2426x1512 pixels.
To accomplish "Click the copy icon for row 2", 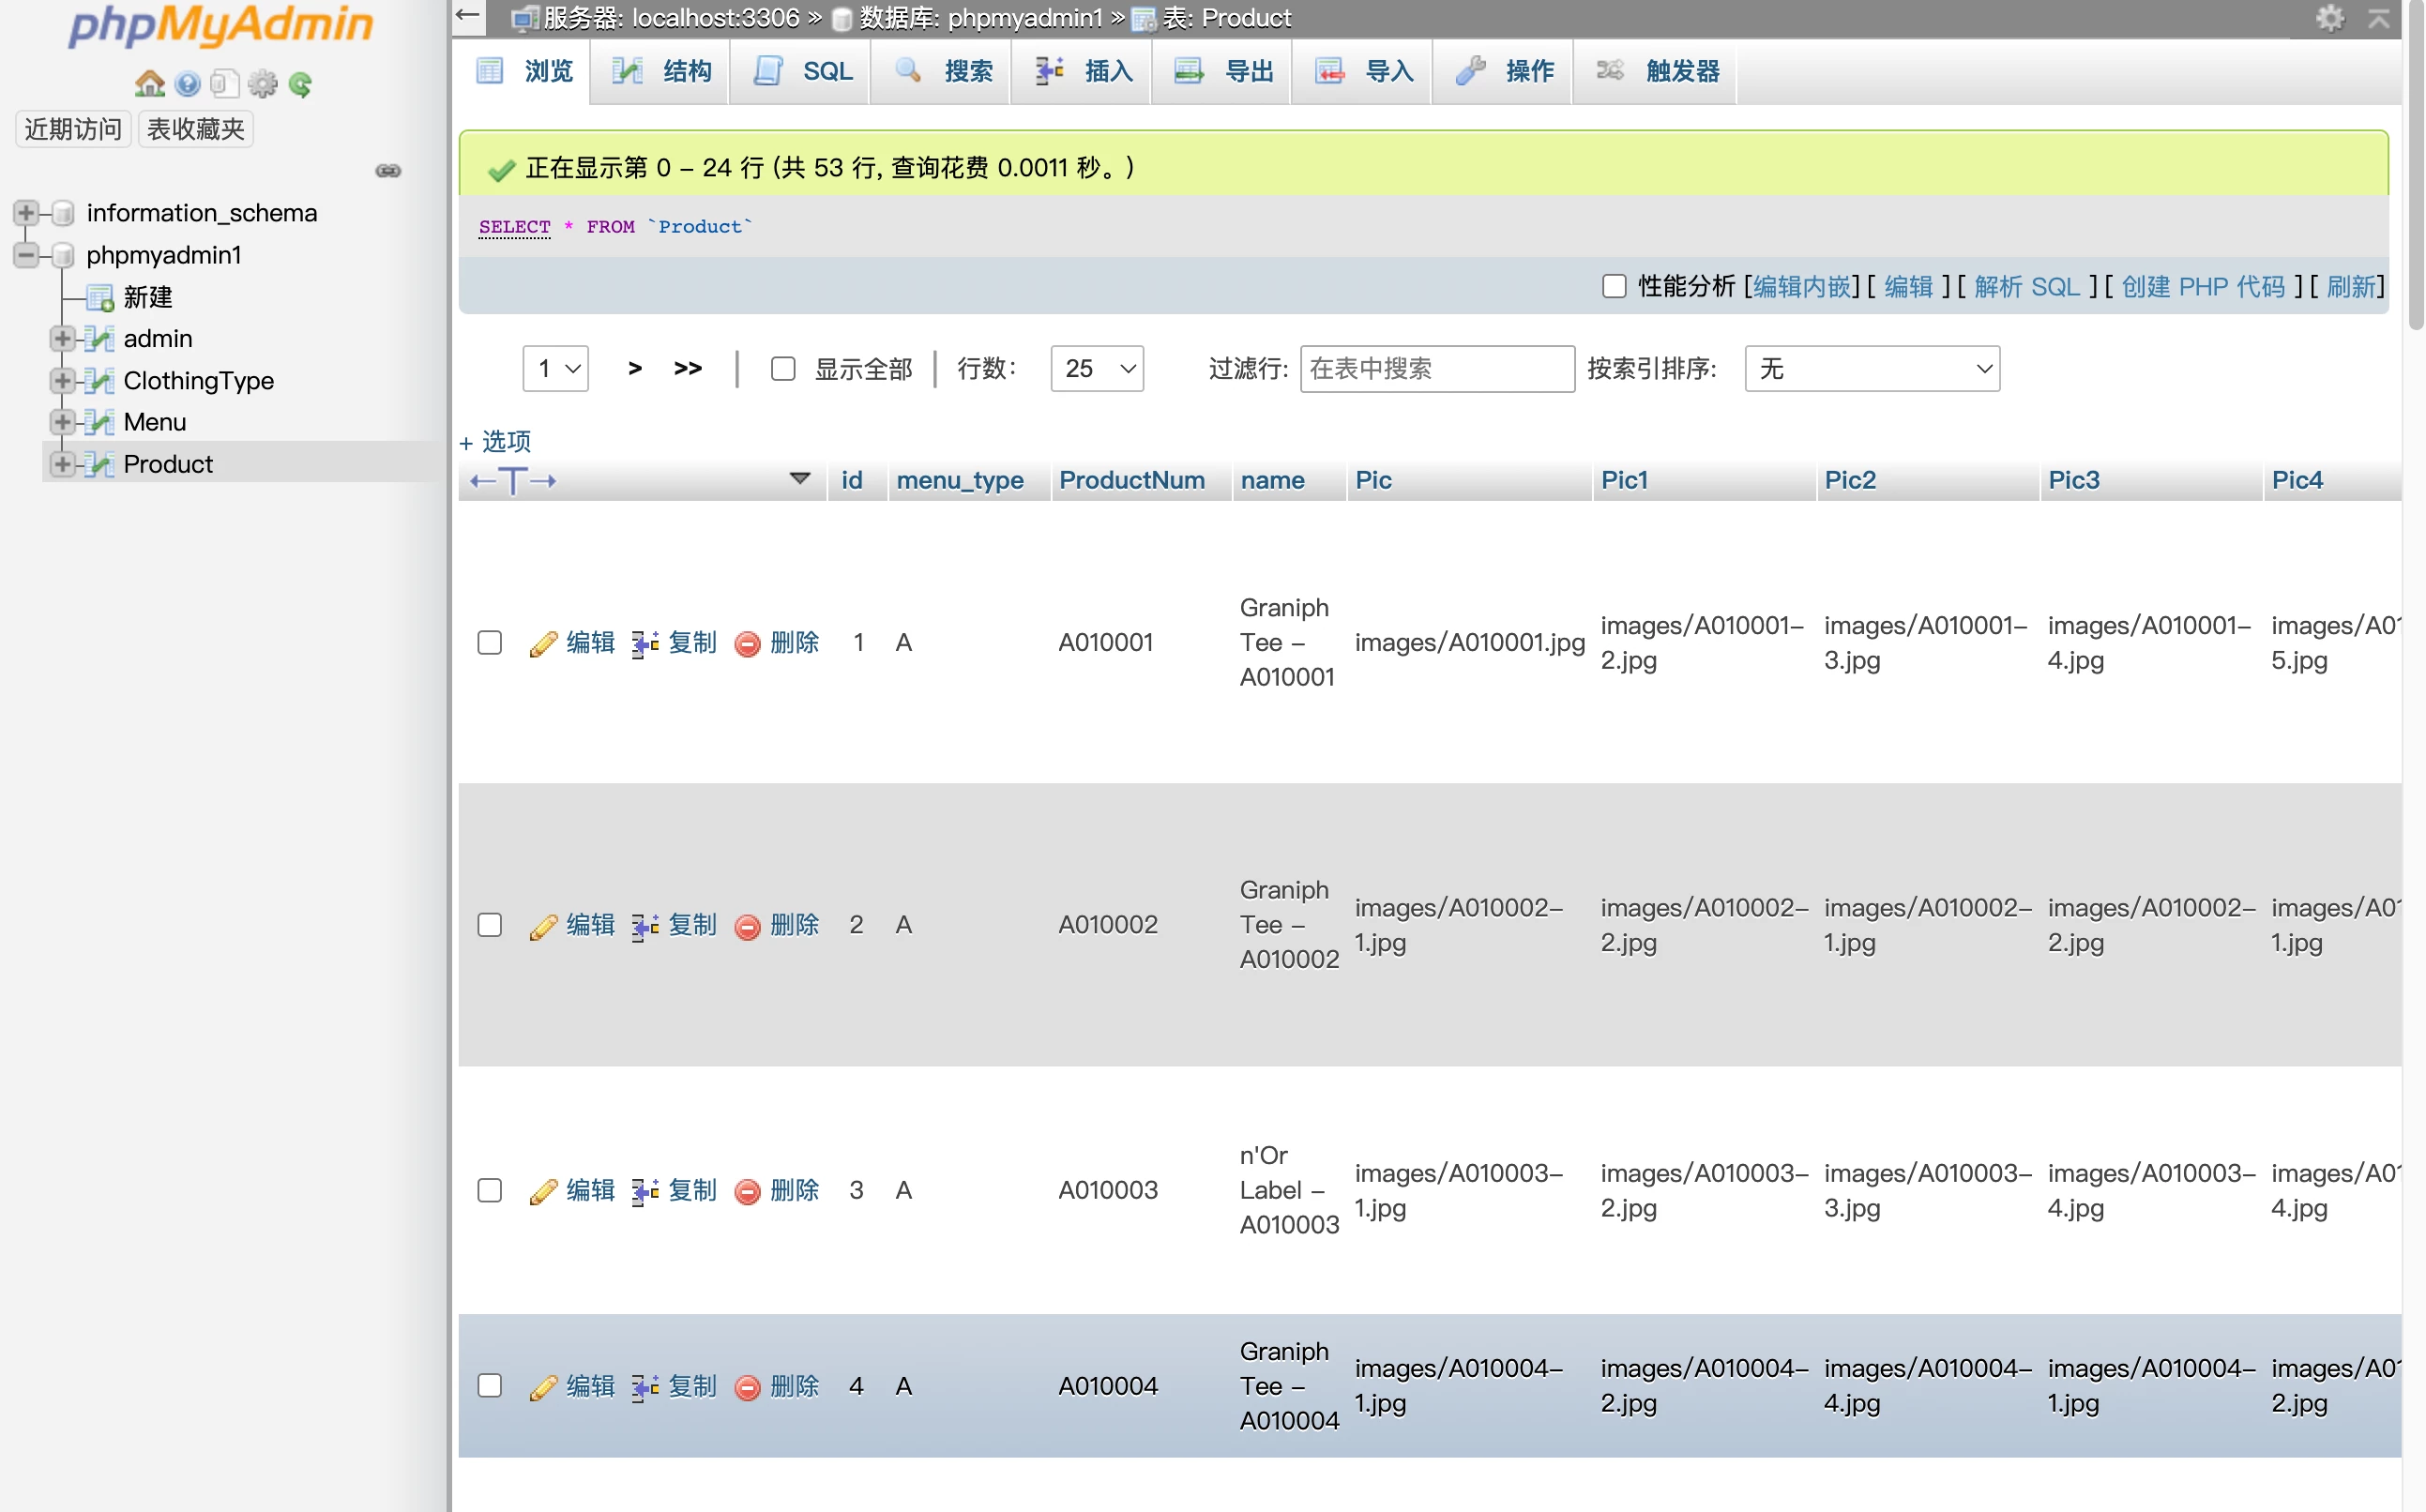I will pos(645,926).
